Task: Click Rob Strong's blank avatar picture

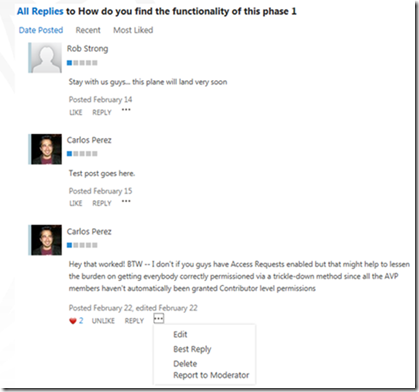Action: click(46, 58)
